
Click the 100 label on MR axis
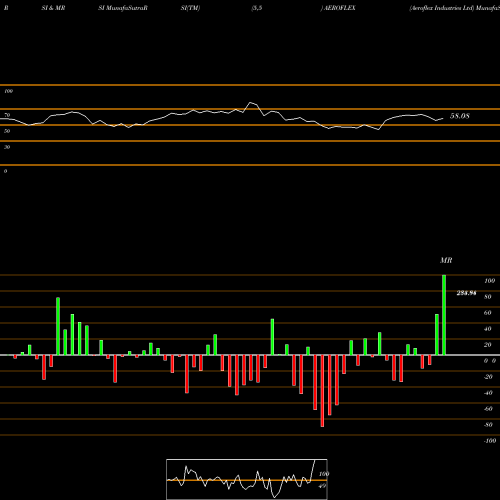[489, 281]
